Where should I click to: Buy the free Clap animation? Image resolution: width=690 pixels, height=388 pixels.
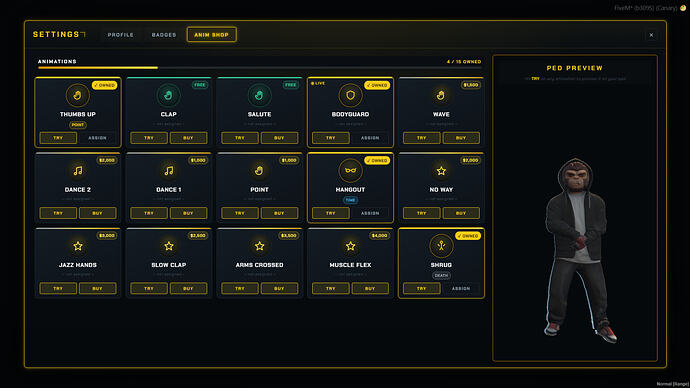[x=188, y=138]
